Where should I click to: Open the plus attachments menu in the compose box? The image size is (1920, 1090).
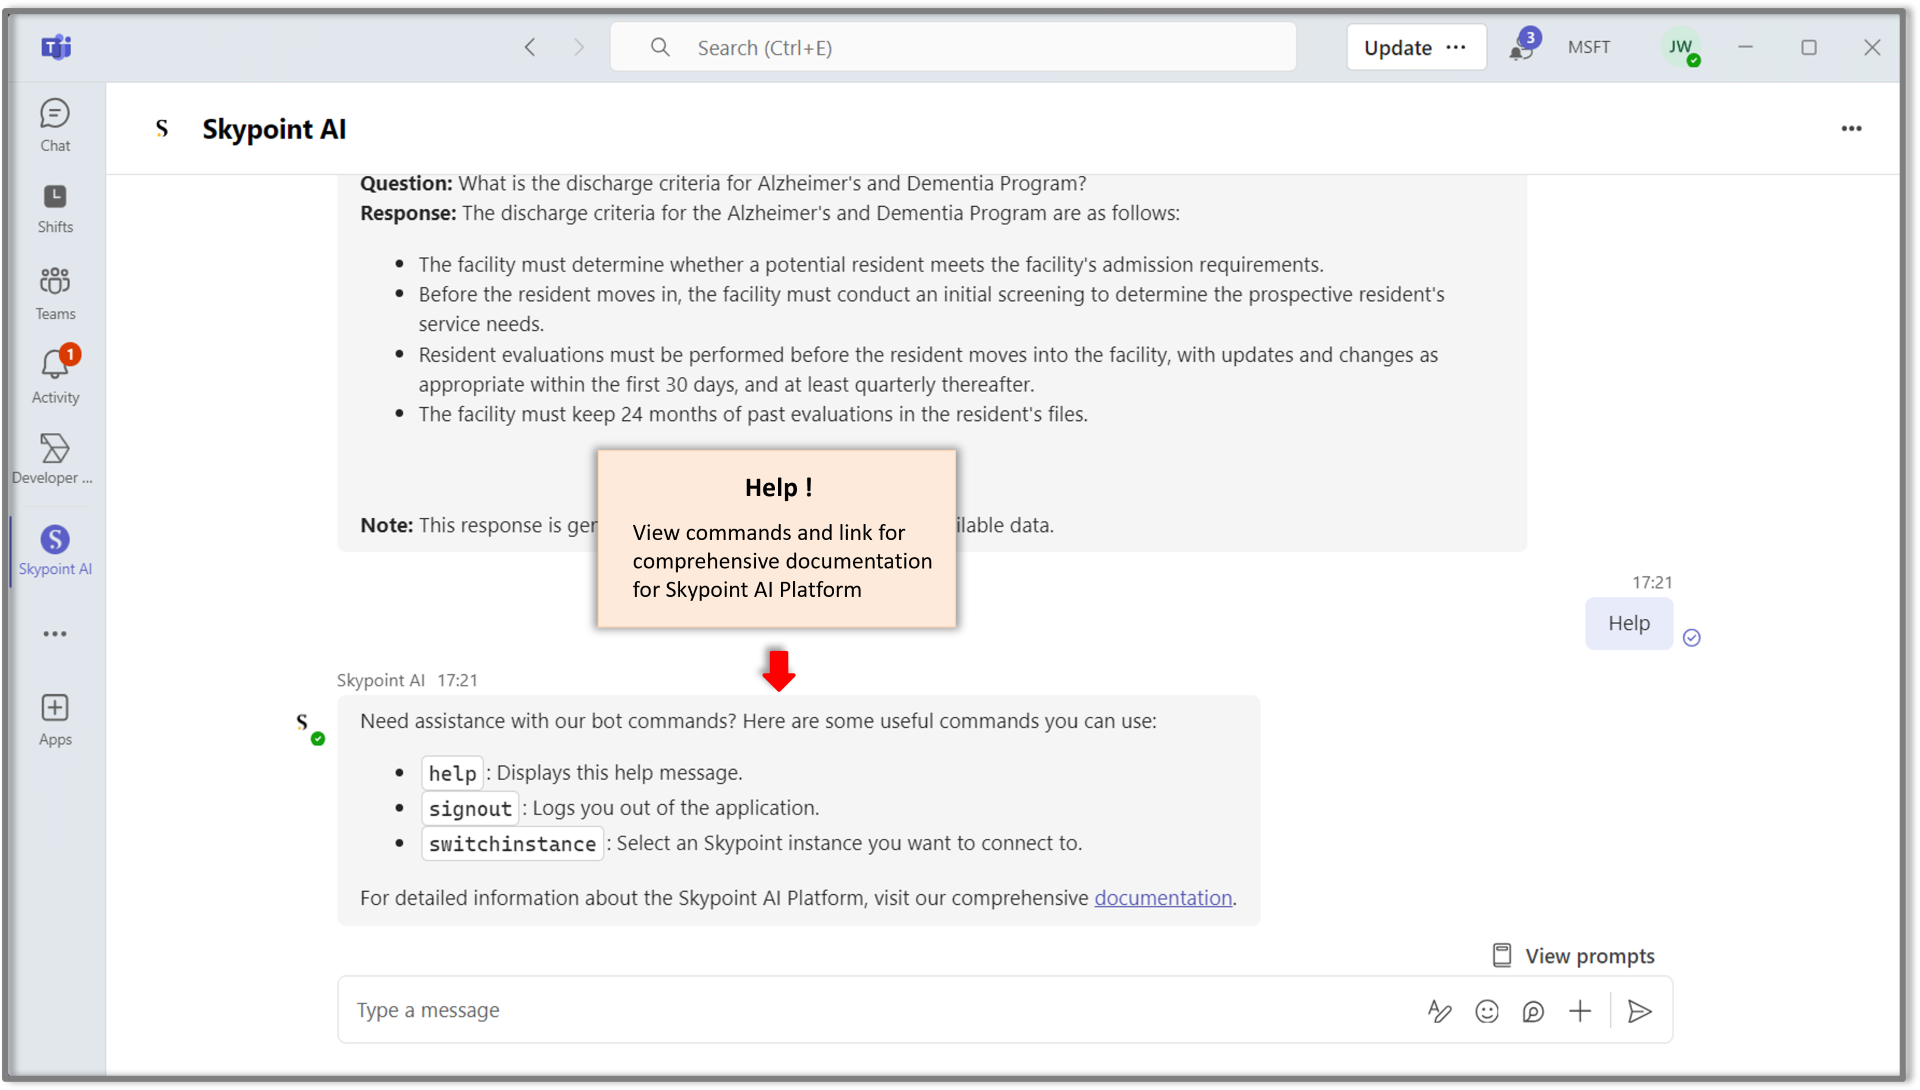(x=1580, y=1011)
